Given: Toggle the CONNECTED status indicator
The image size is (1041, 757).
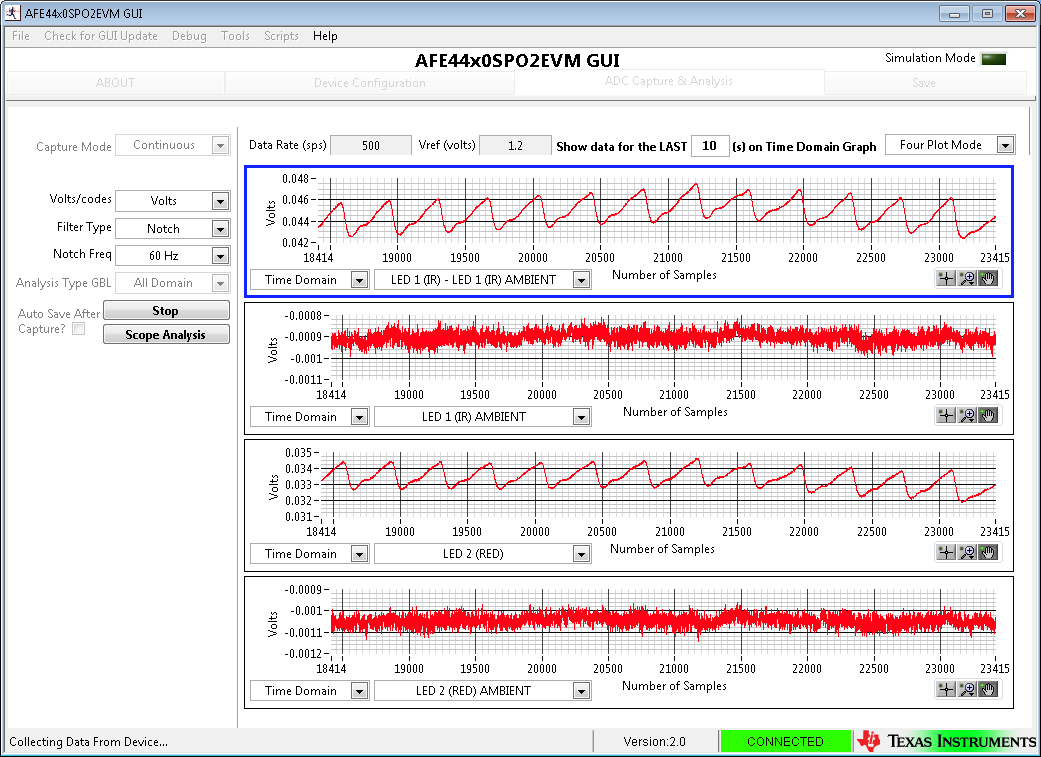Looking at the screenshot, I should pos(786,740).
